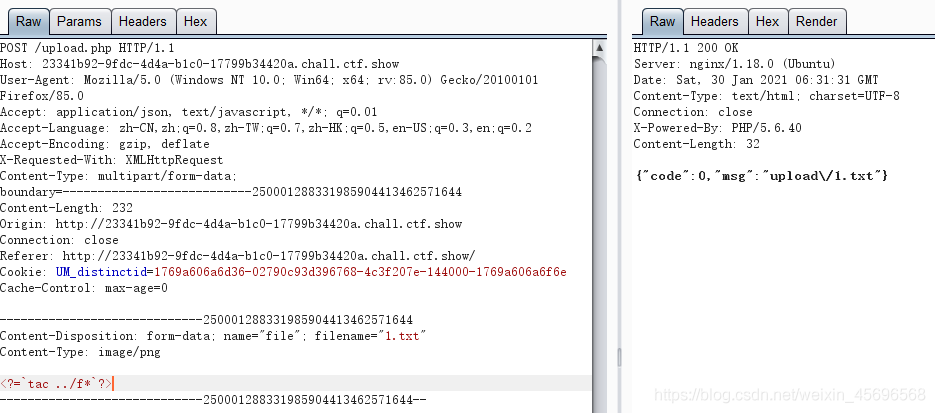Switch to request Raw tab
Screen dimensions: 935x413
point(28,21)
